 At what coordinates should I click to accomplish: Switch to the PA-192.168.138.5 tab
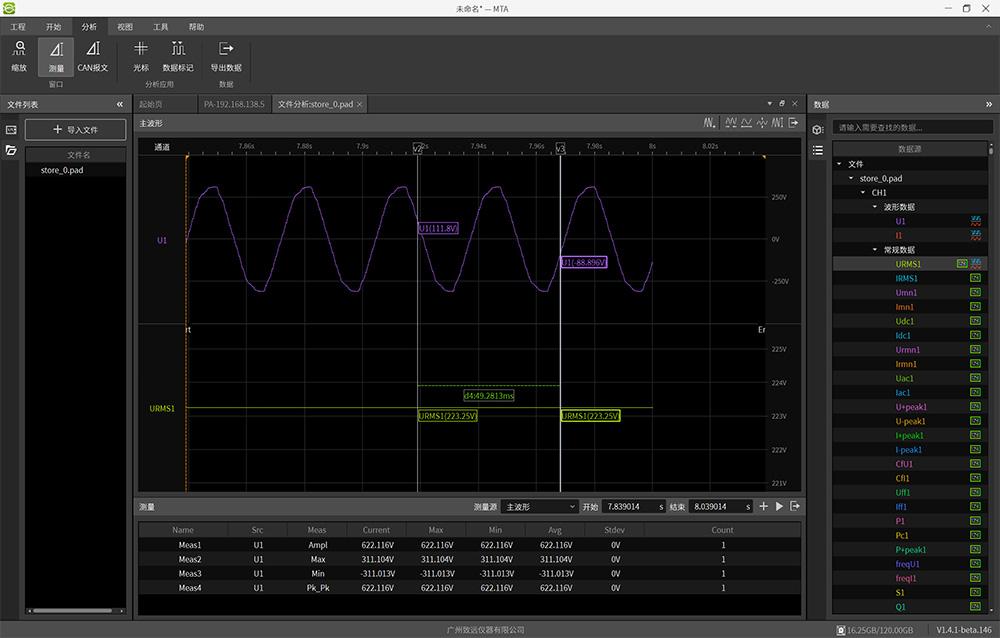click(x=234, y=104)
